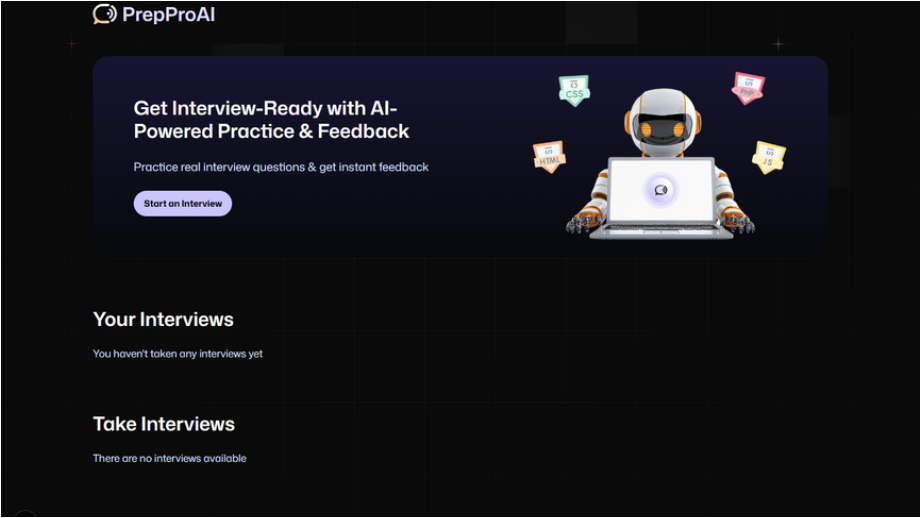921x518 pixels.
Task: Click the "Get Interview-Ready" hero headline
Action: click(271, 120)
